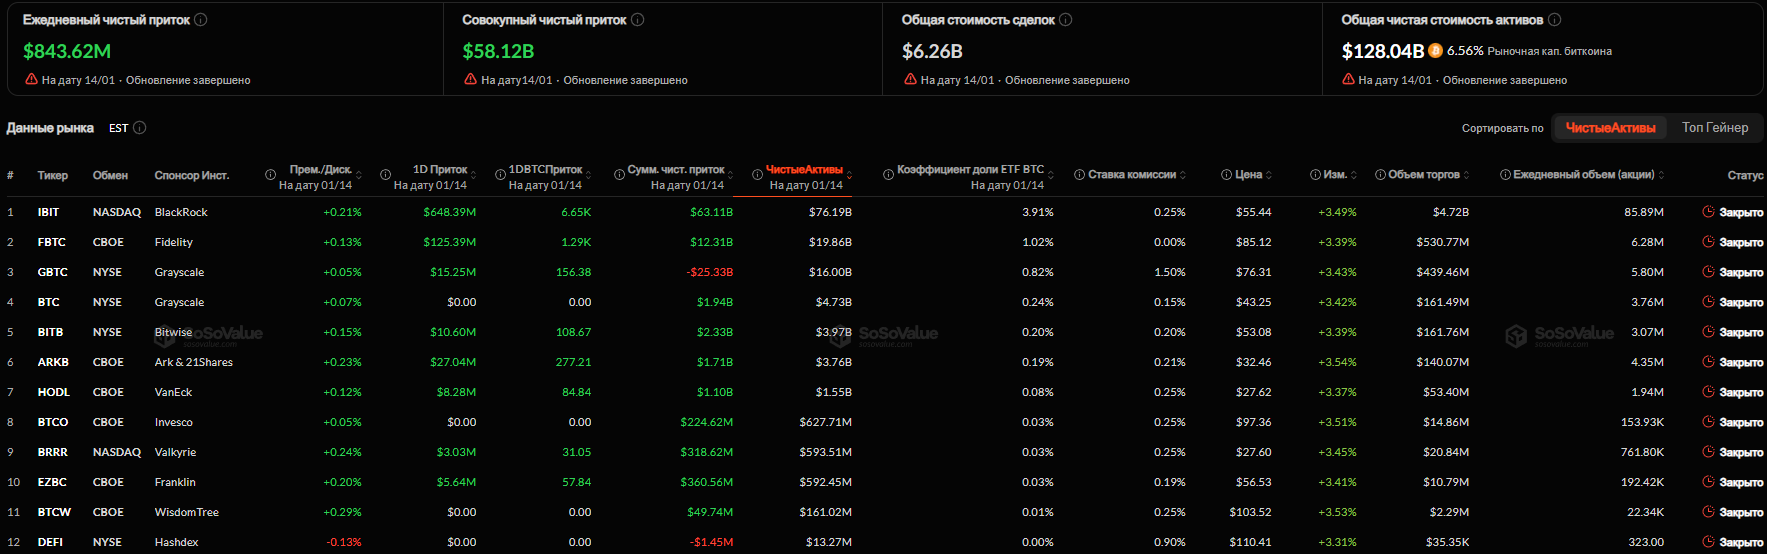The height and width of the screenshot is (554, 1767).
Task: Click info icon beside Ежедневный чистый приток
Action: (x=201, y=20)
